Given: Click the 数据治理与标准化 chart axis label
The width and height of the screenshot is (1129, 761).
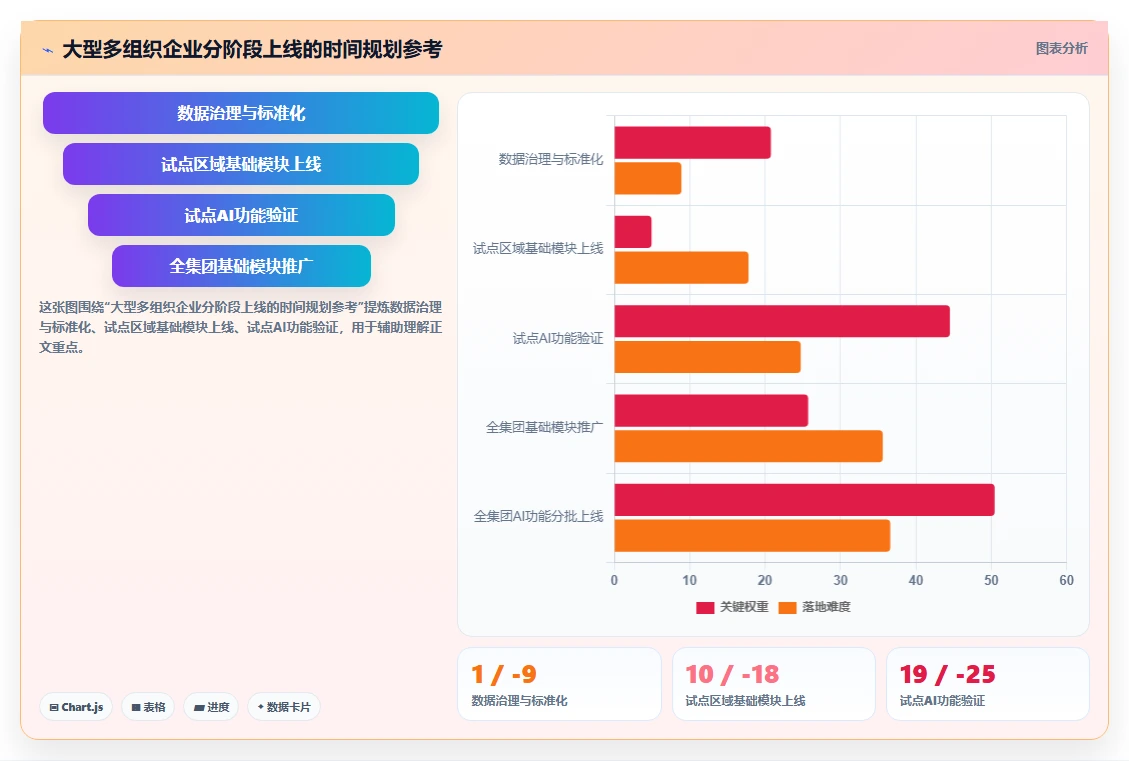Looking at the screenshot, I should coord(551,159).
